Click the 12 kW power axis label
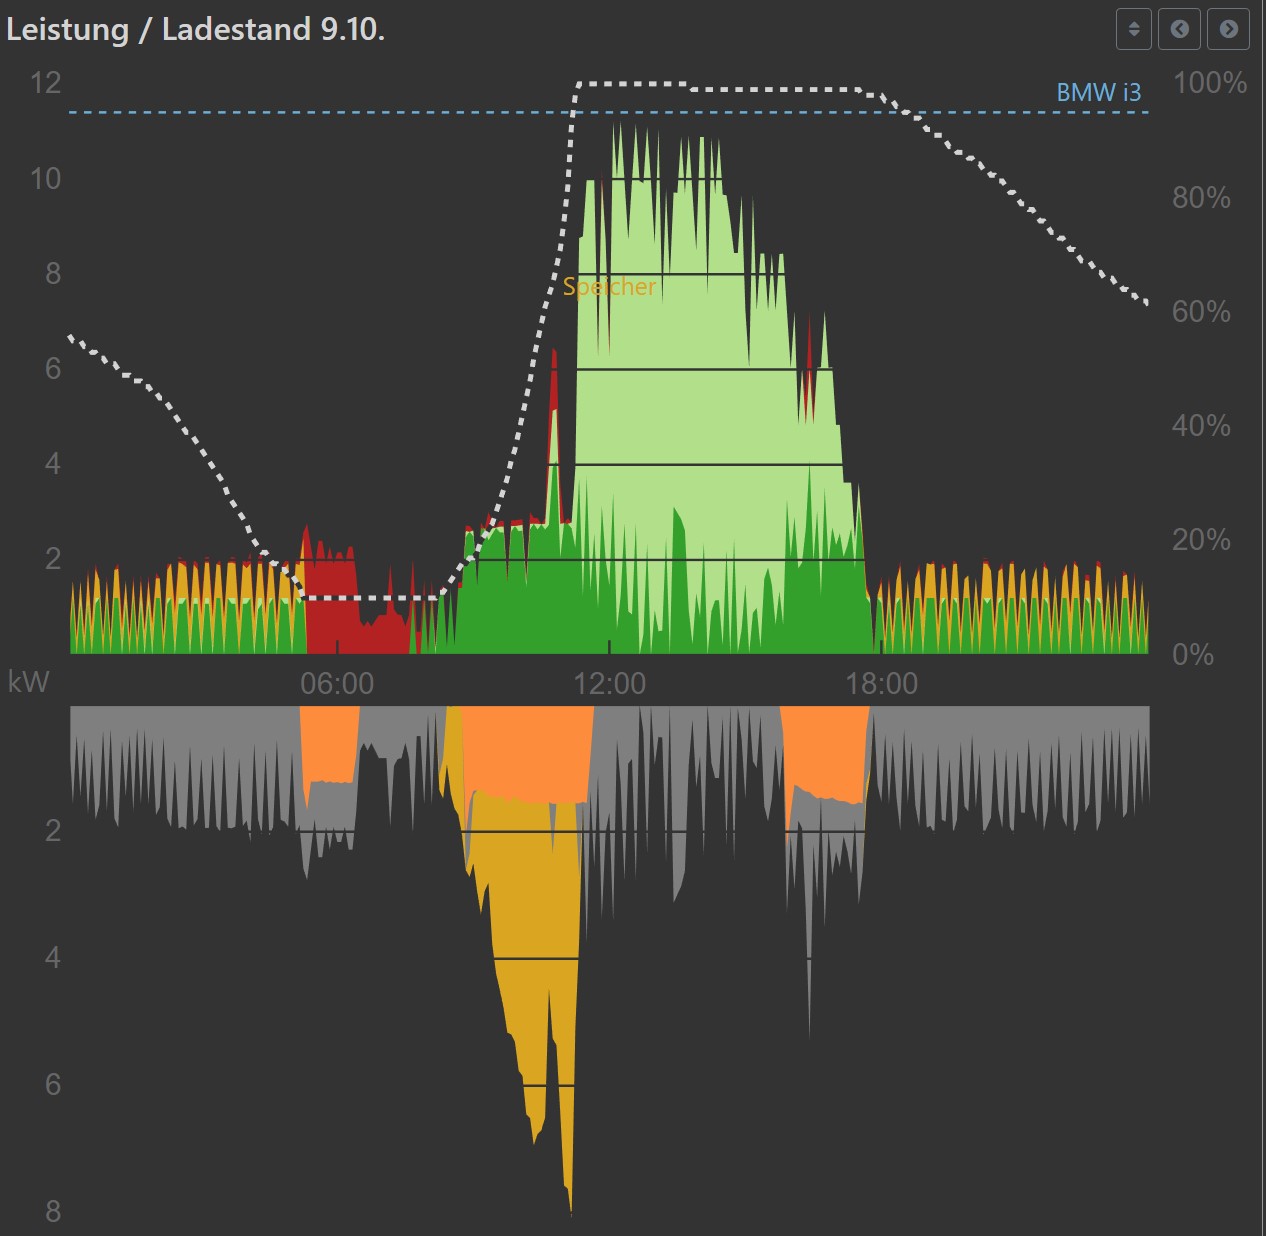This screenshot has width=1266, height=1236. coord(46,82)
